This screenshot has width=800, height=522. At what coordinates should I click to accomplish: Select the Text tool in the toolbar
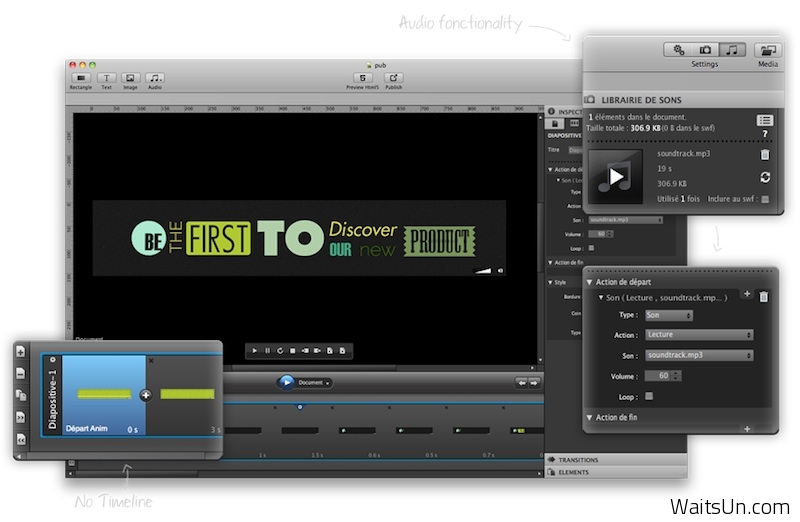point(106,78)
